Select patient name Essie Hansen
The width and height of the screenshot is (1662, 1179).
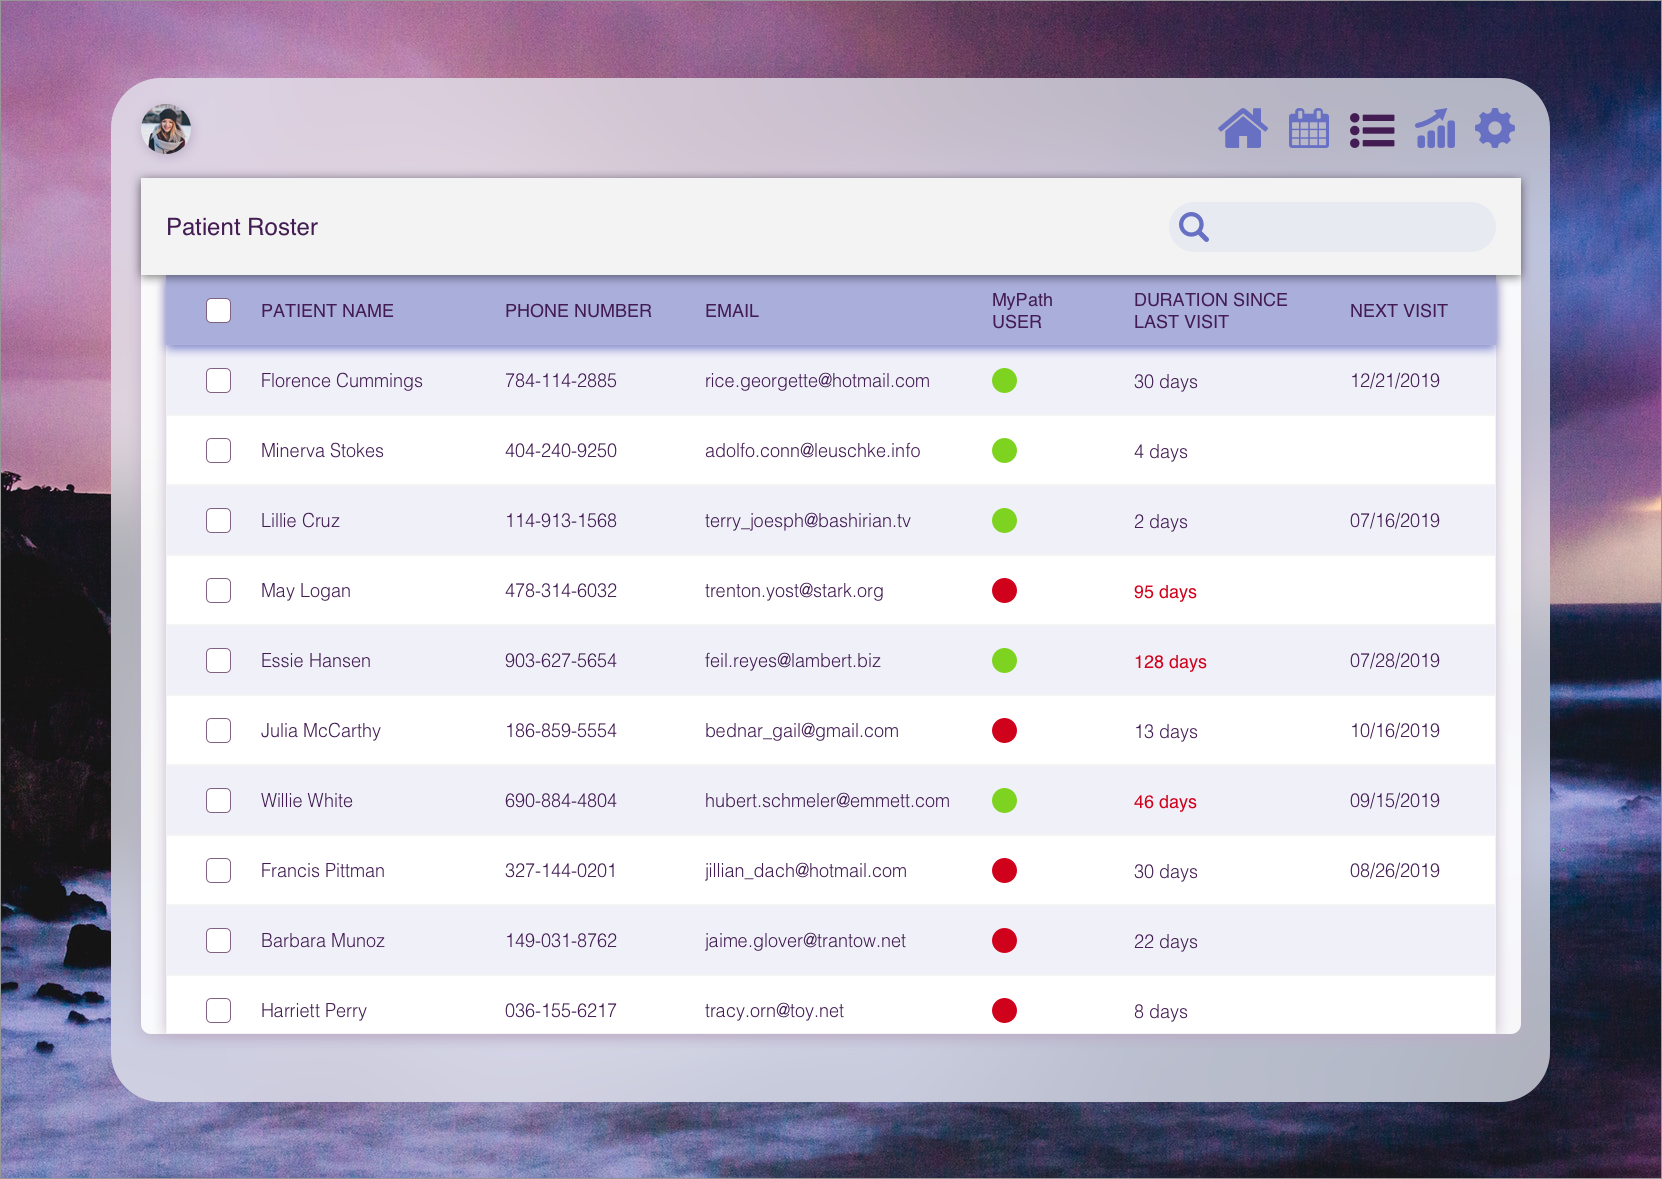click(316, 661)
